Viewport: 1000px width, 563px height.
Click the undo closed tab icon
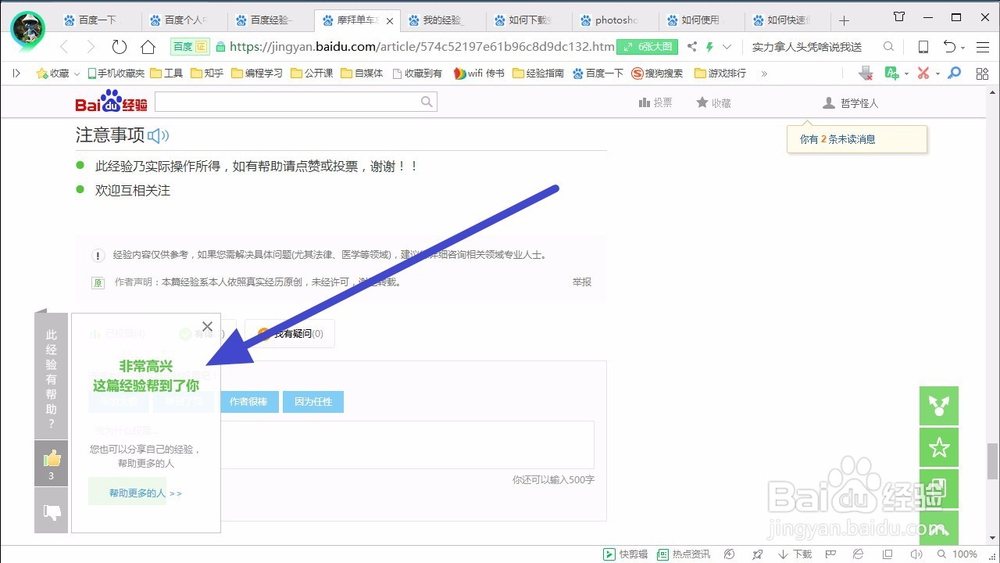(x=950, y=47)
